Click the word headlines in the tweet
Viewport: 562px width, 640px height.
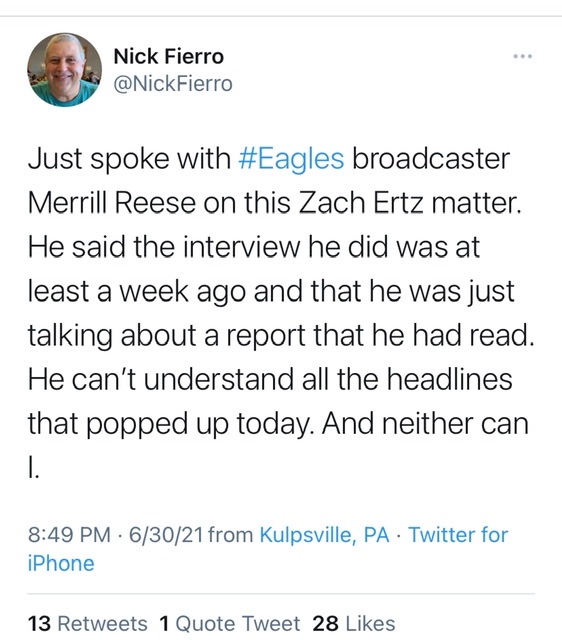pyautogui.click(x=449, y=379)
